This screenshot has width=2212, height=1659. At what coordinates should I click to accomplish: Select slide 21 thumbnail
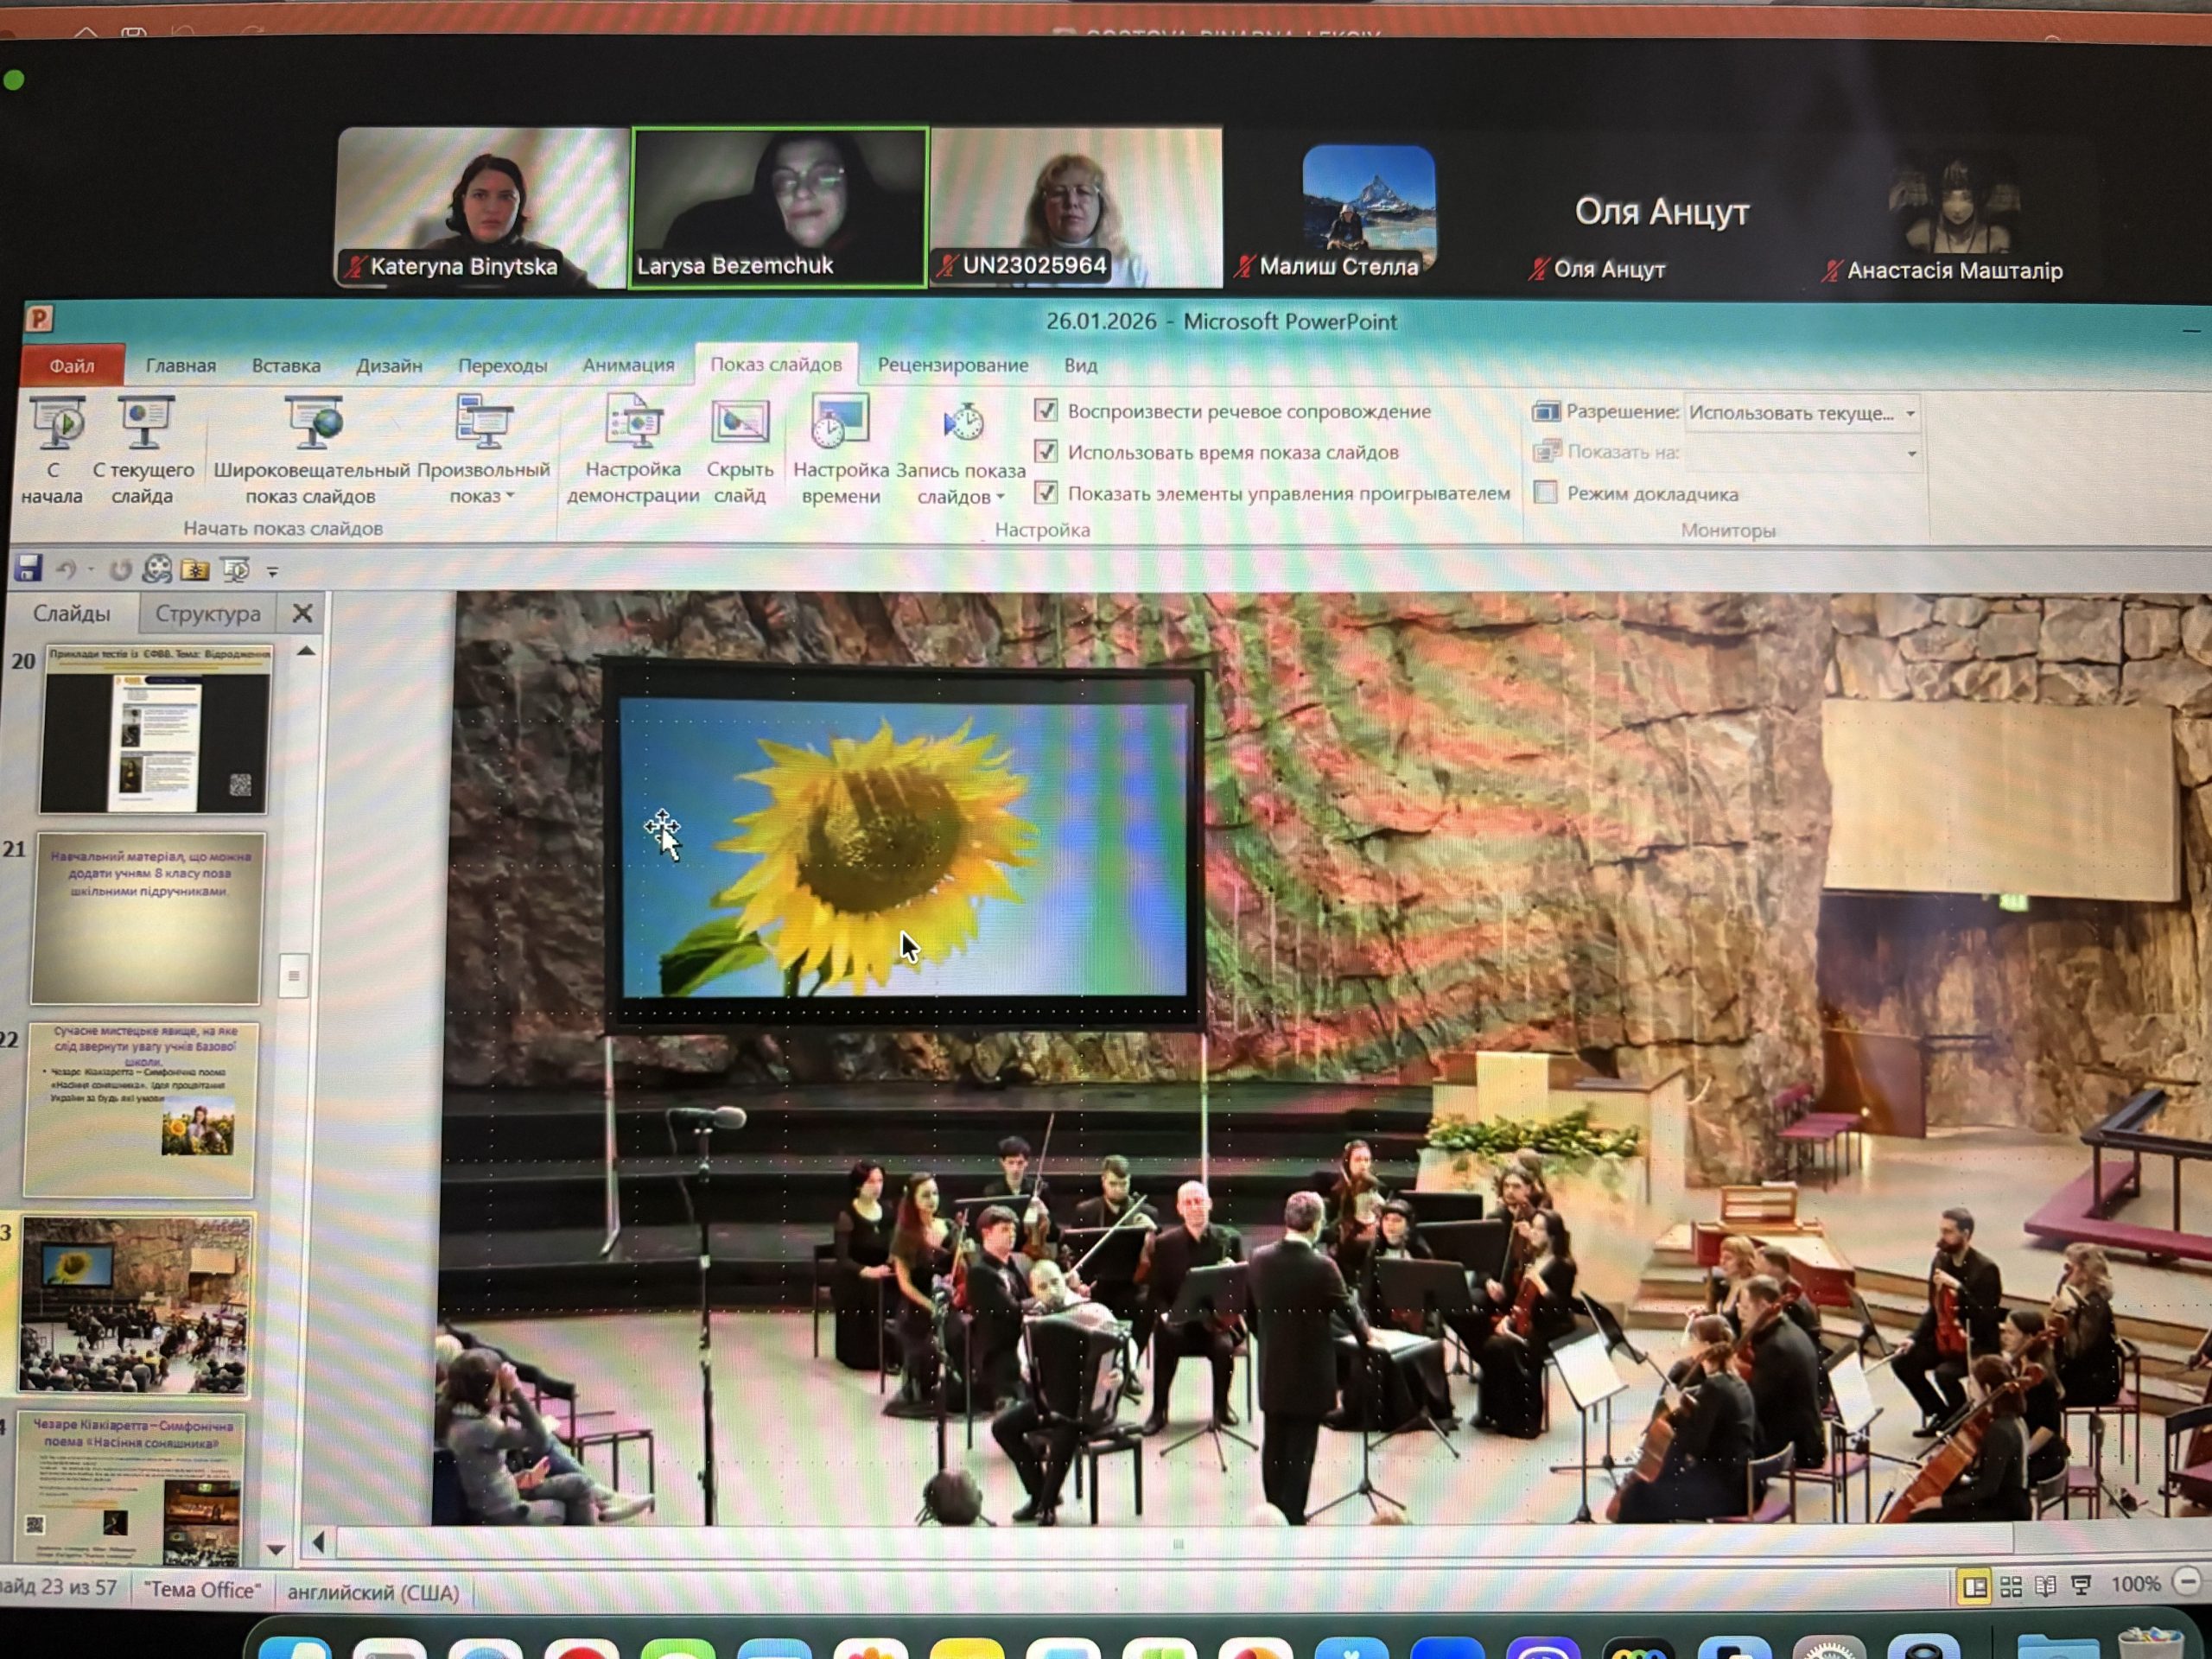coord(147,919)
